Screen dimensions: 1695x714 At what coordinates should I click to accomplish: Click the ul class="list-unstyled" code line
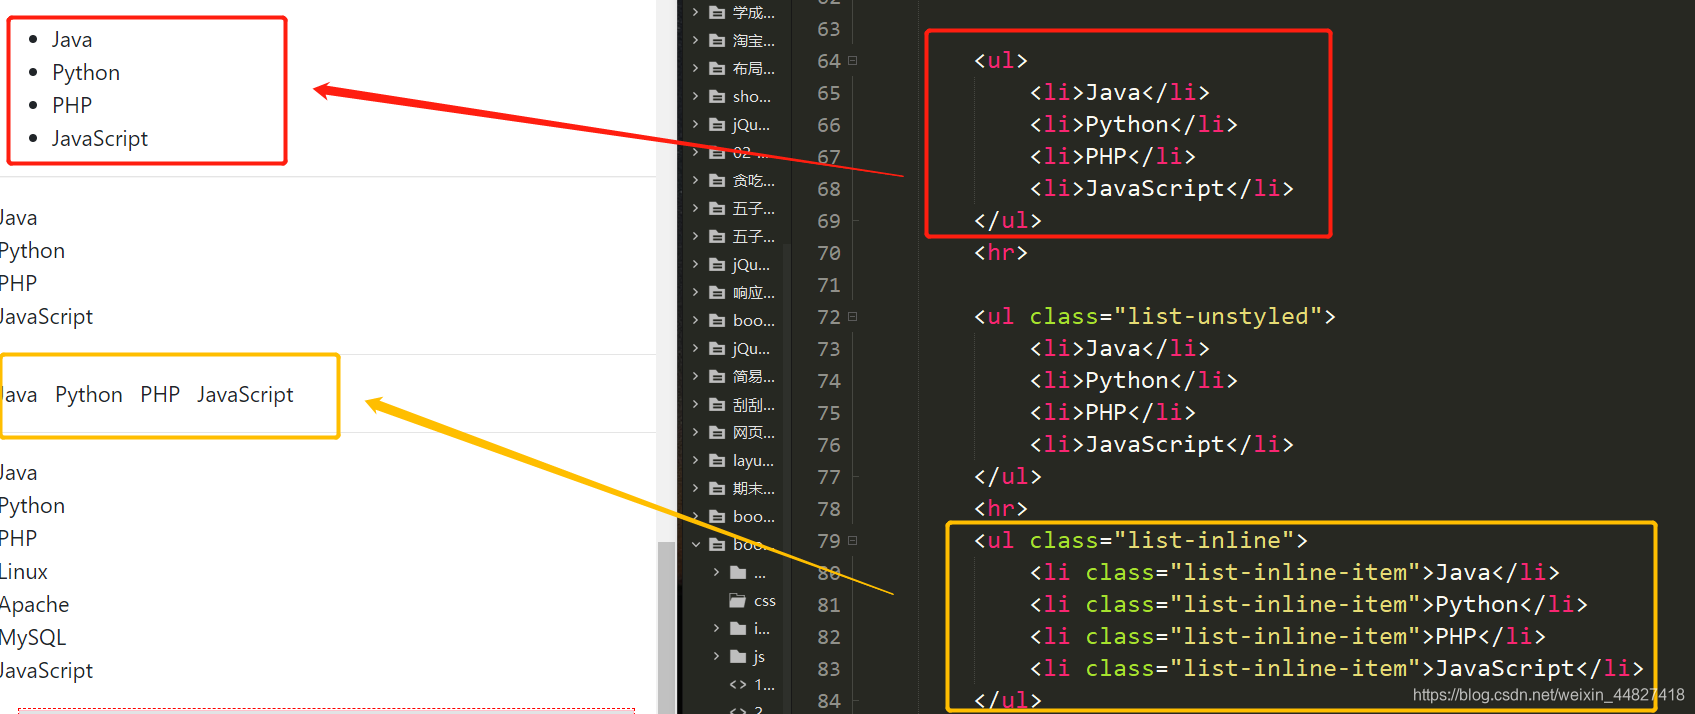(x=1155, y=317)
